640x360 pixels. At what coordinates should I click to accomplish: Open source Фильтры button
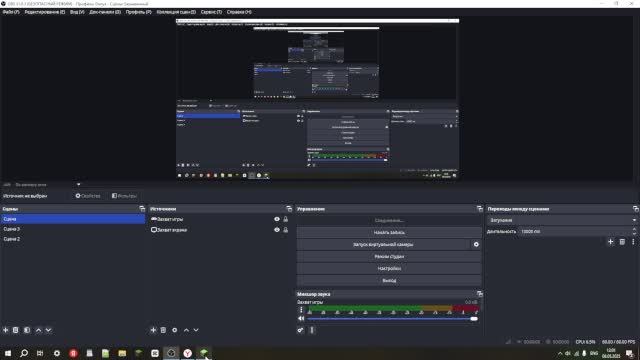tap(124, 196)
